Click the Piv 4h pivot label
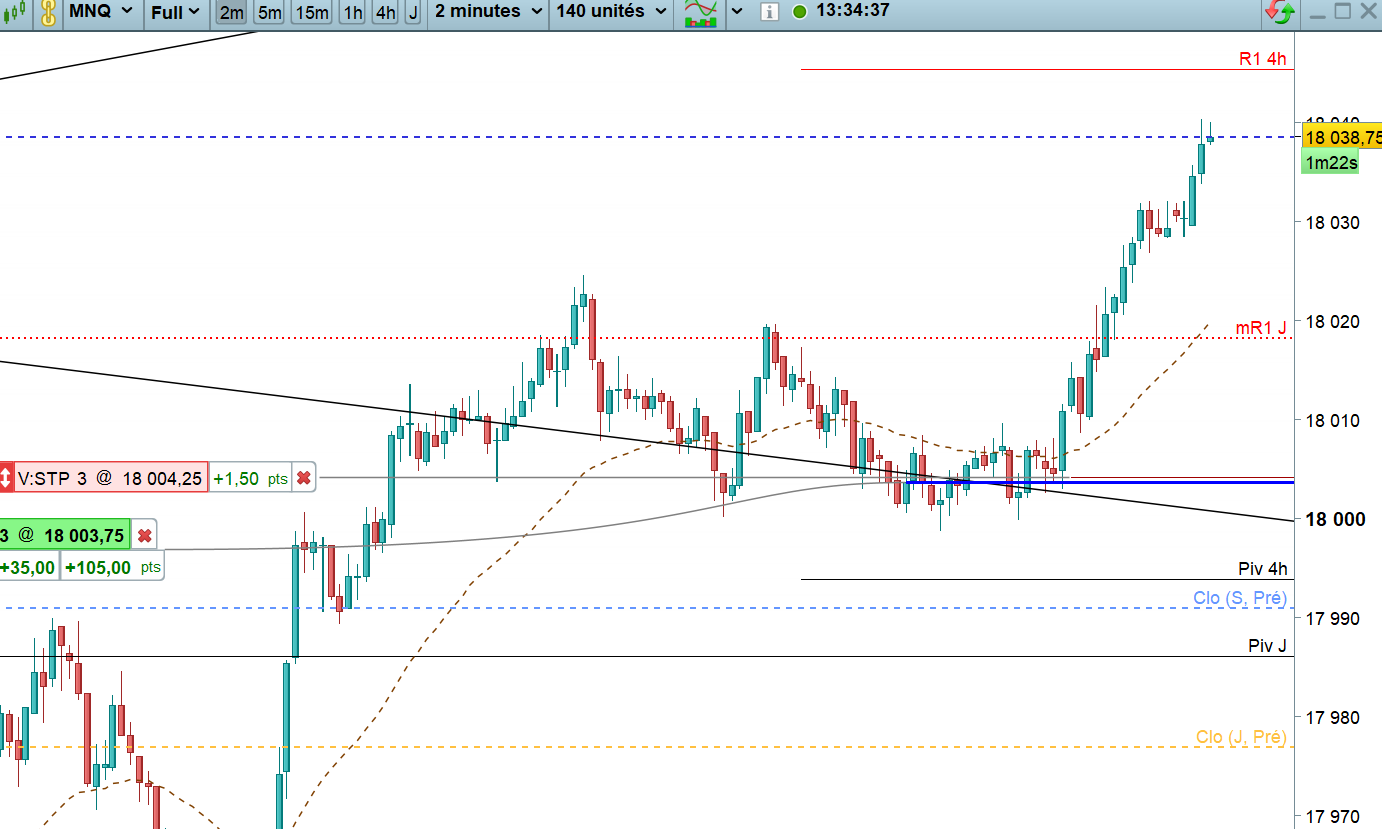 1263,569
